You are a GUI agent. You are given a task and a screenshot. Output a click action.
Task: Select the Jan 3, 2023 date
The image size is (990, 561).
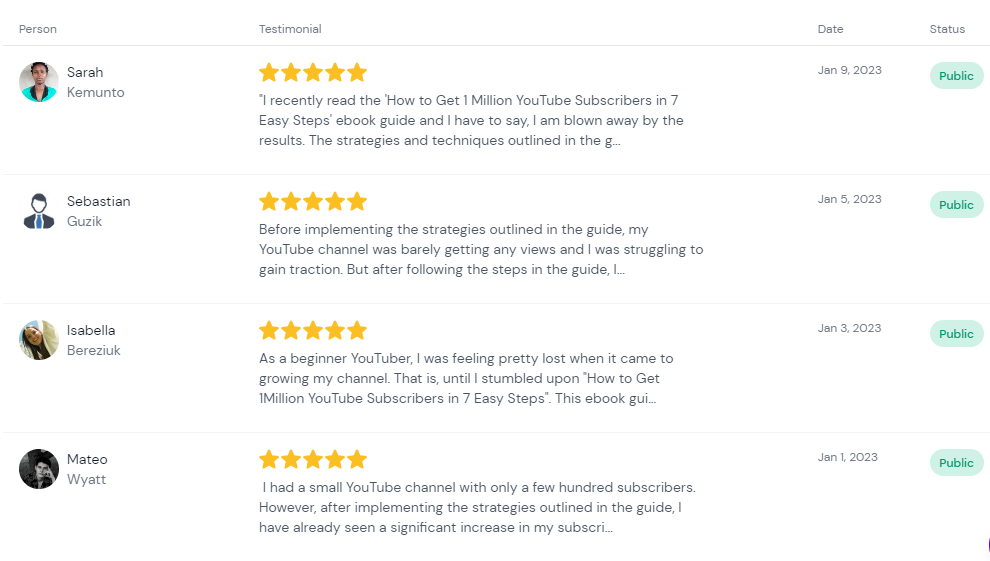point(849,328)
